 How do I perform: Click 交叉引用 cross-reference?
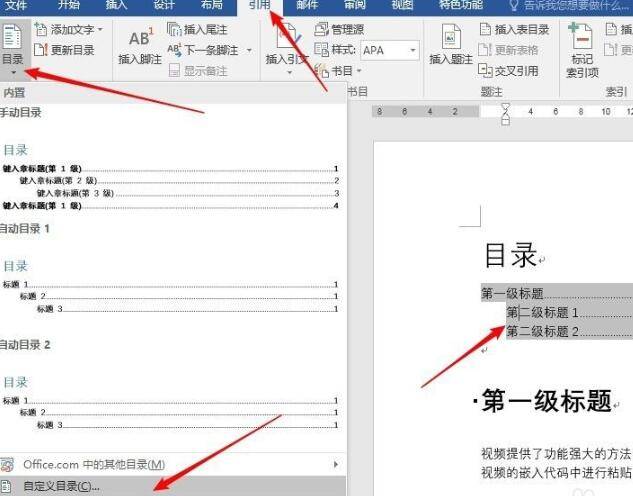pos(514,70)
